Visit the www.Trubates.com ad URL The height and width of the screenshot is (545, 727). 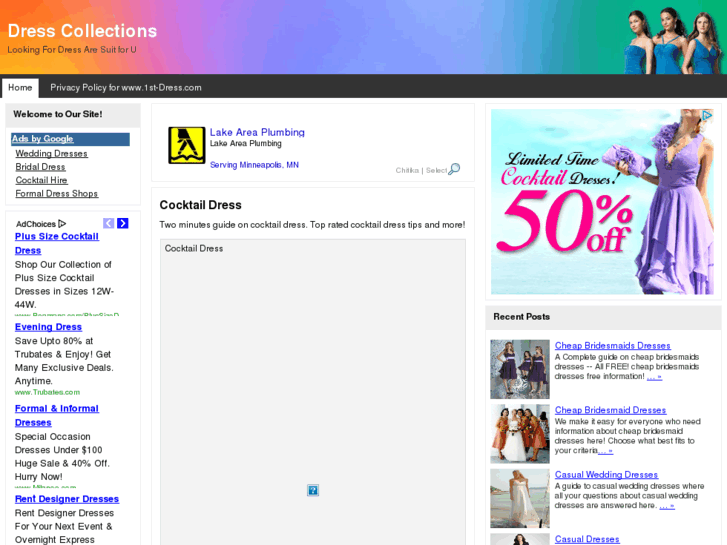(47, 392)
